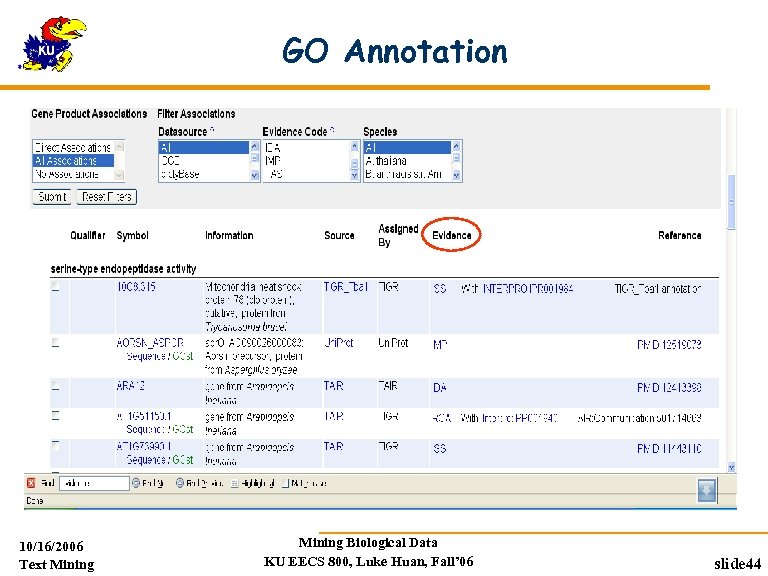Screen dimensions: 768x576
Task: Click the Information column header
Action: (x=229, y=235)
